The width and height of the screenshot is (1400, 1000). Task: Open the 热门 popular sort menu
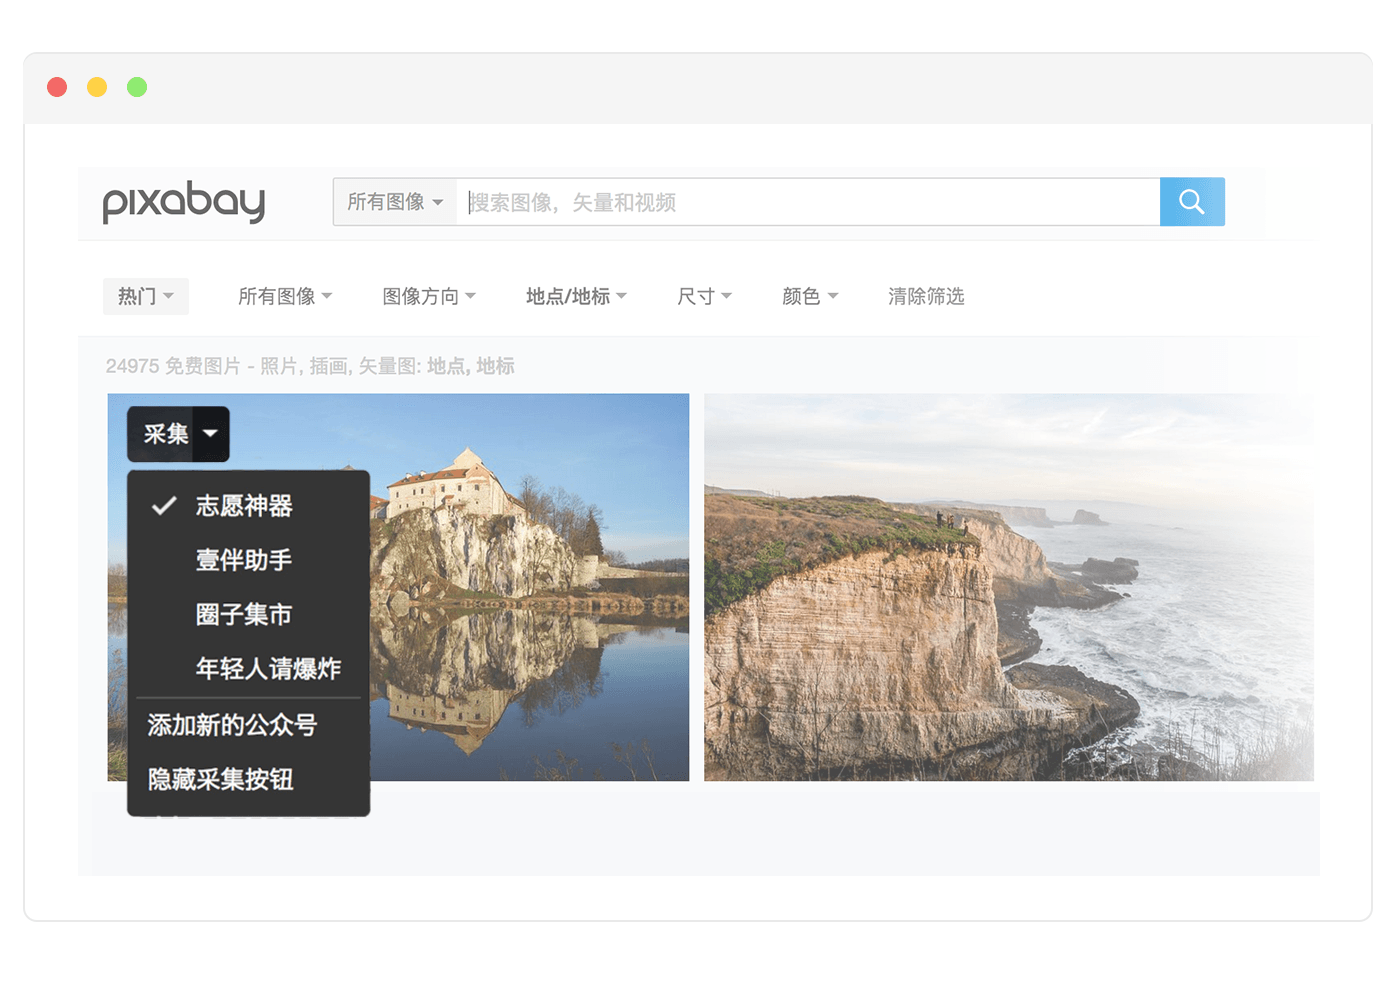145,296
